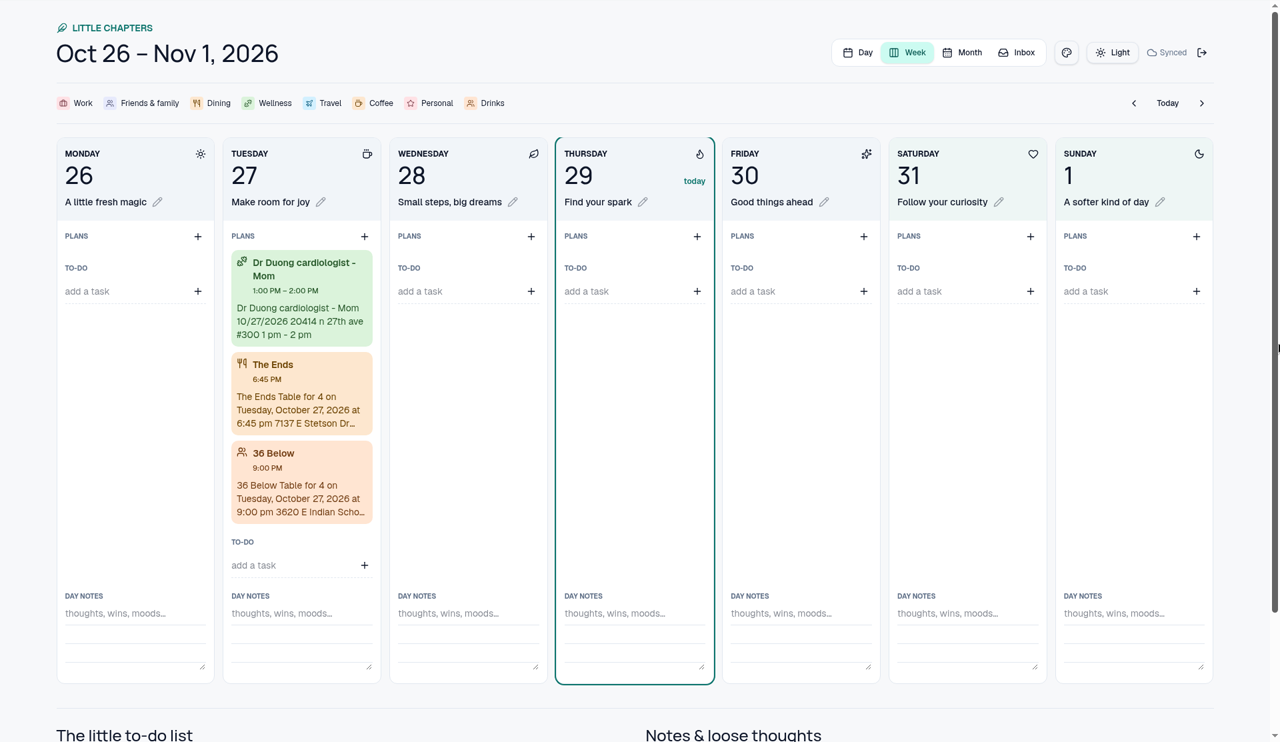Edit the 'Follow your curiosity' motto
Screen dimensions: 1280x742
(999, 202)
